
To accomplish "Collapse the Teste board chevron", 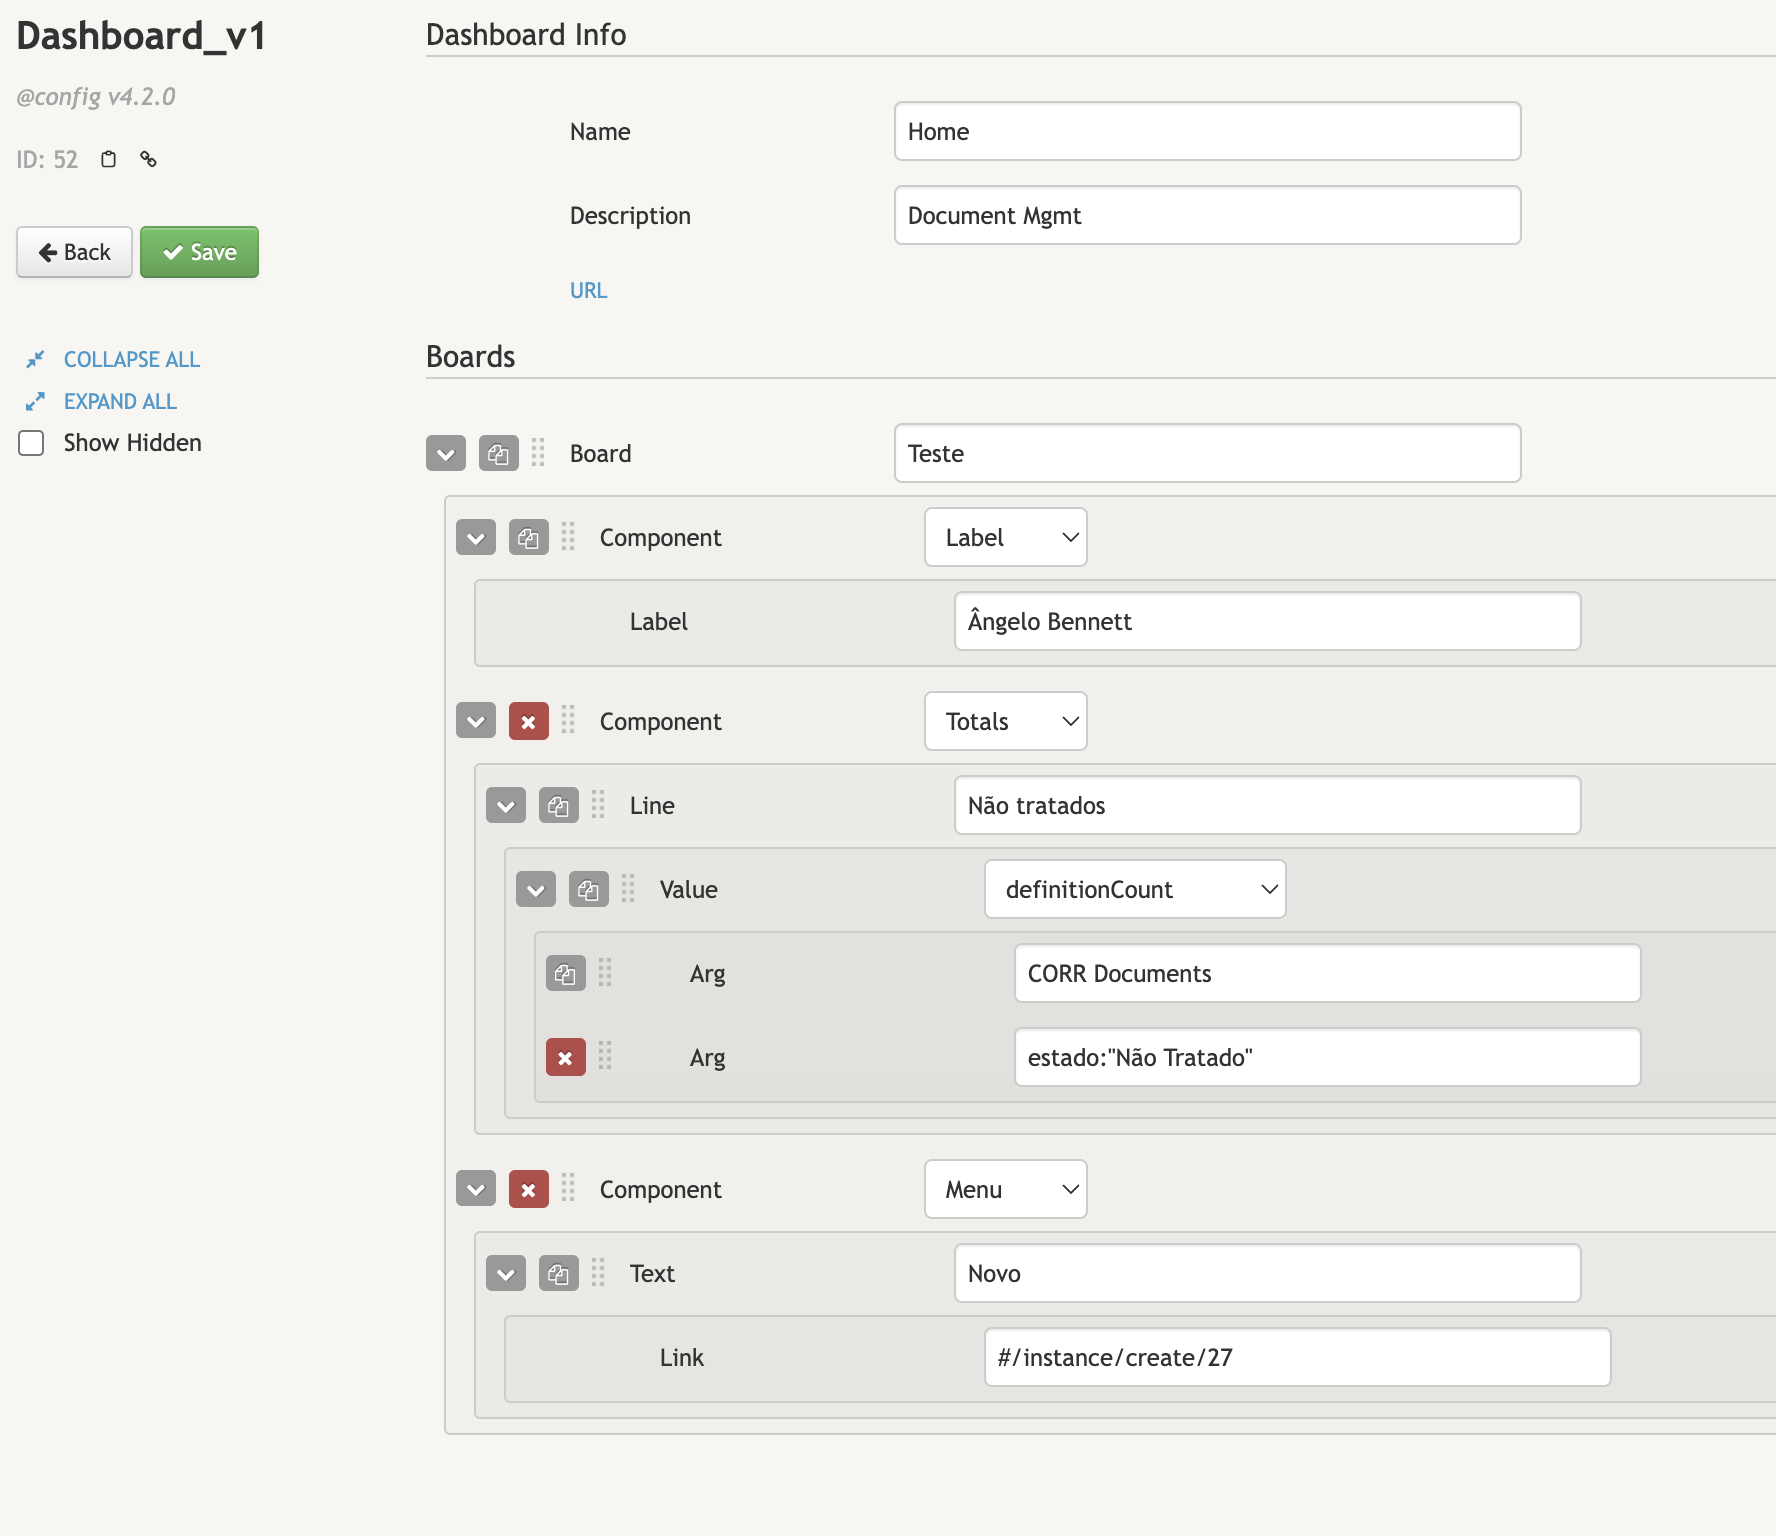I will (x=446, y=454).
